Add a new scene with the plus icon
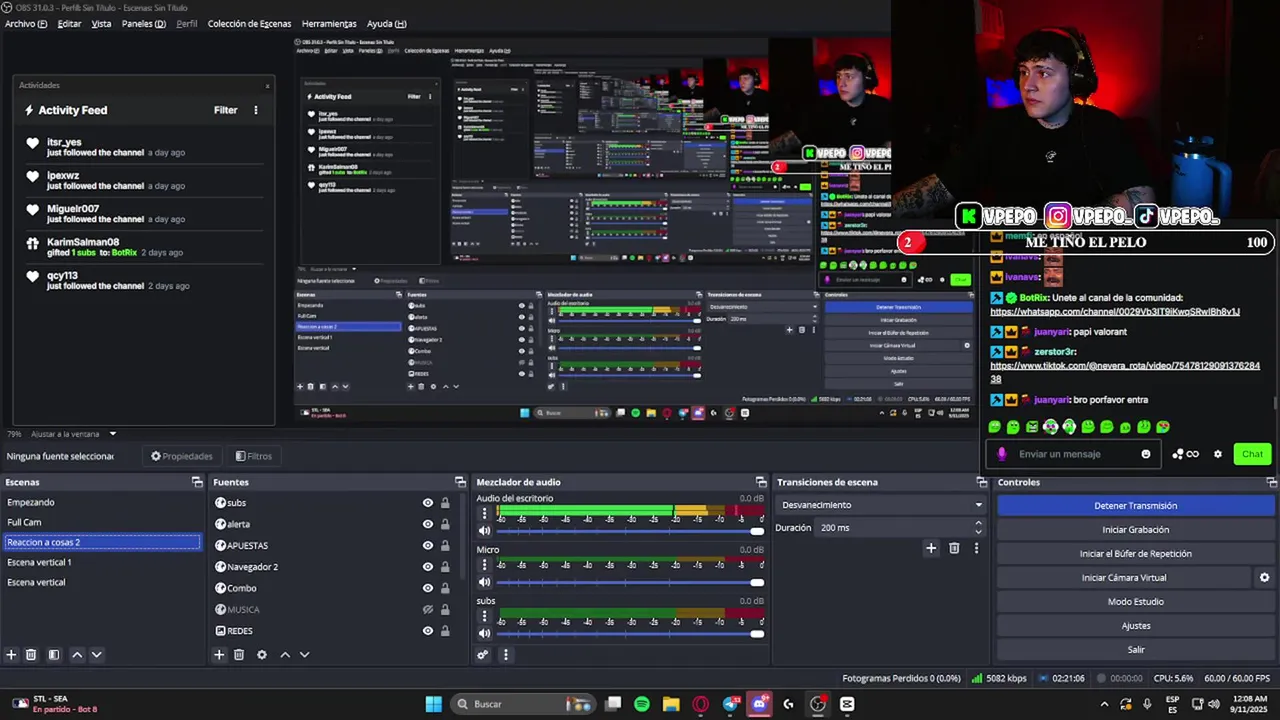 point(11,655)
